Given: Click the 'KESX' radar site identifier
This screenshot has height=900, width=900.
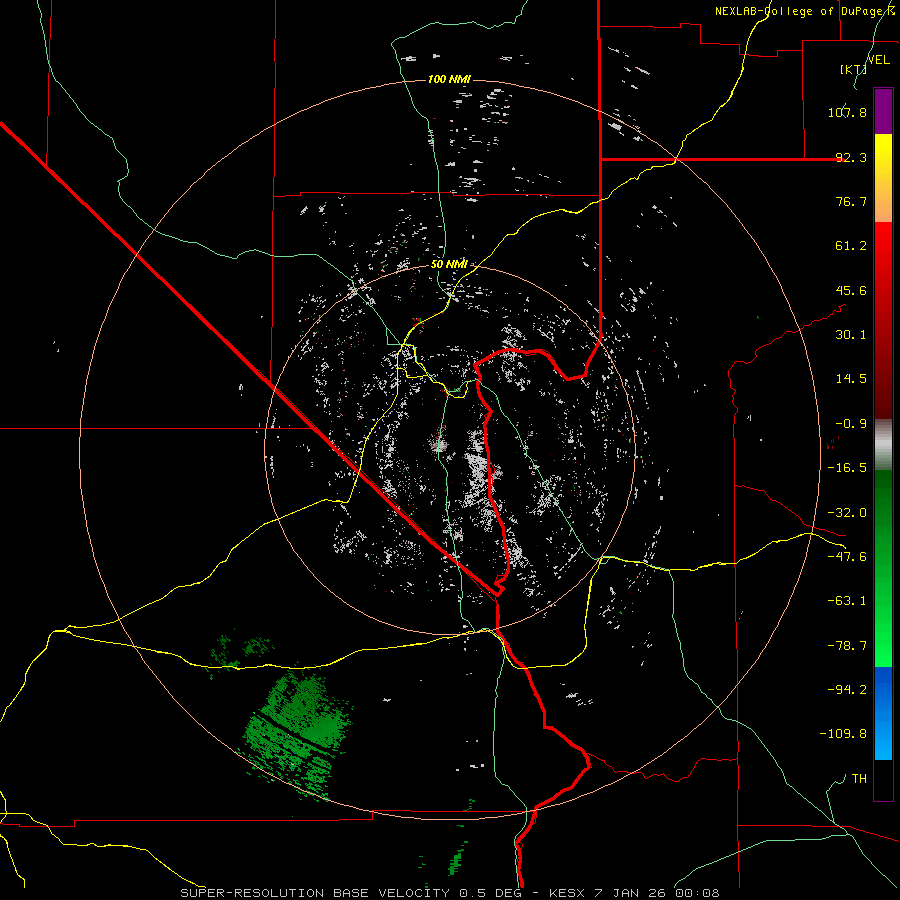Looking at the screenshot, I should click(x=567, y=893).
